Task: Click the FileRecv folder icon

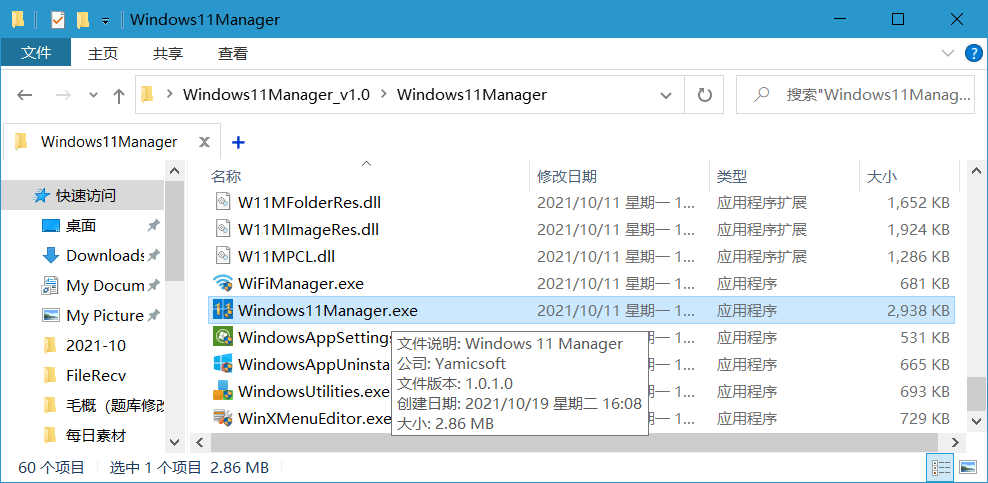Action: tap(50, 375)
